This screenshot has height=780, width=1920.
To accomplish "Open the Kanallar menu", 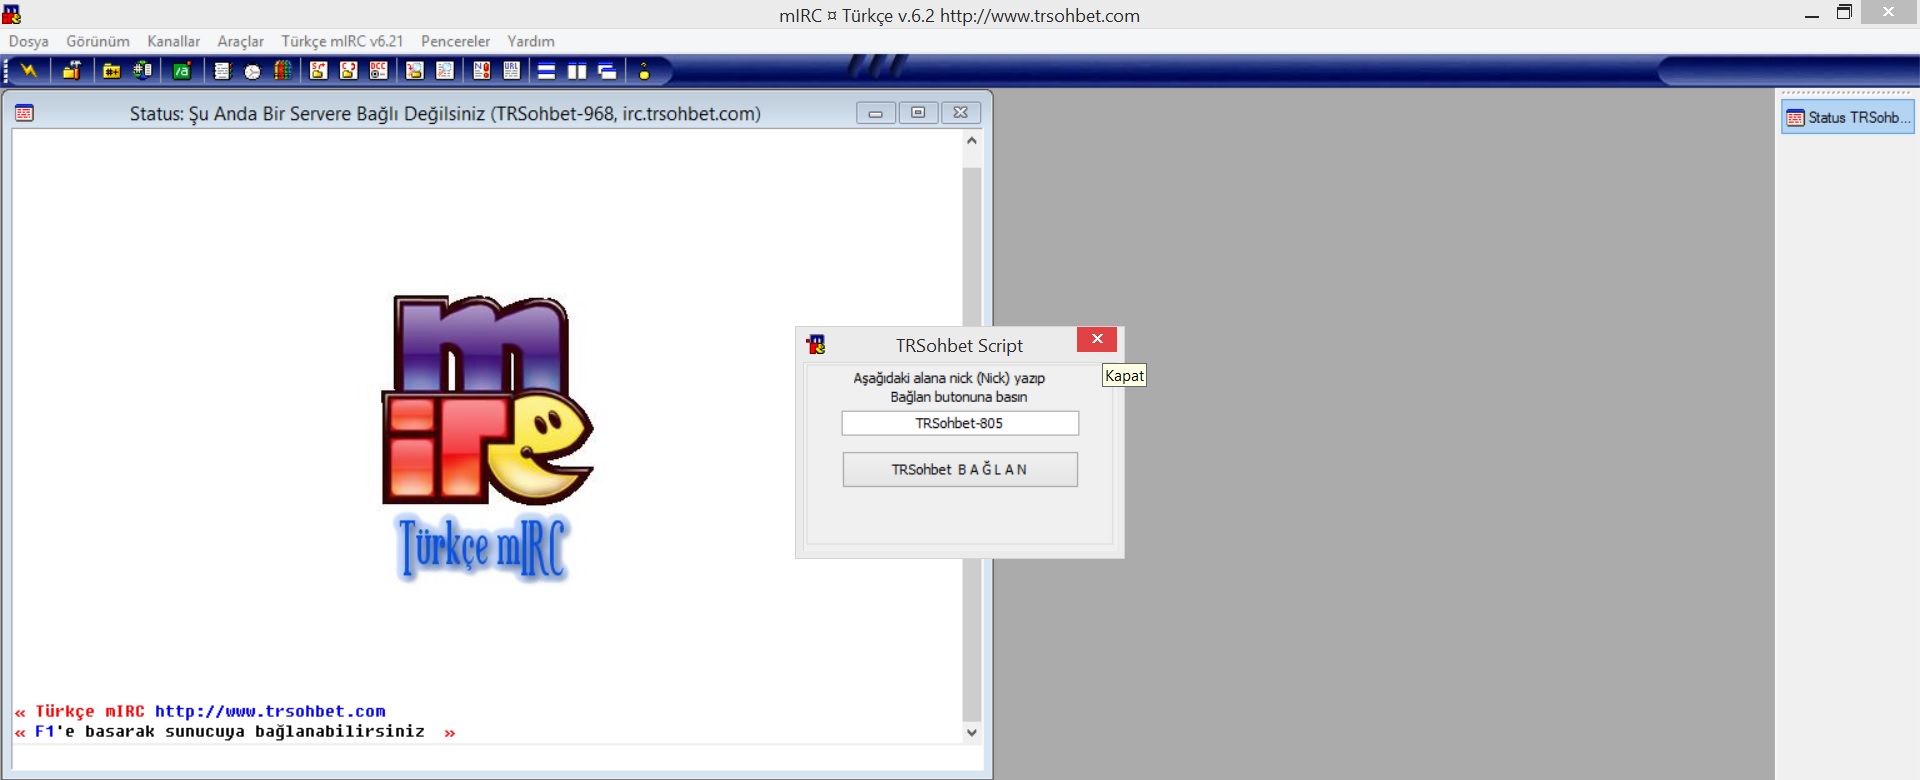I will (173, 41).
